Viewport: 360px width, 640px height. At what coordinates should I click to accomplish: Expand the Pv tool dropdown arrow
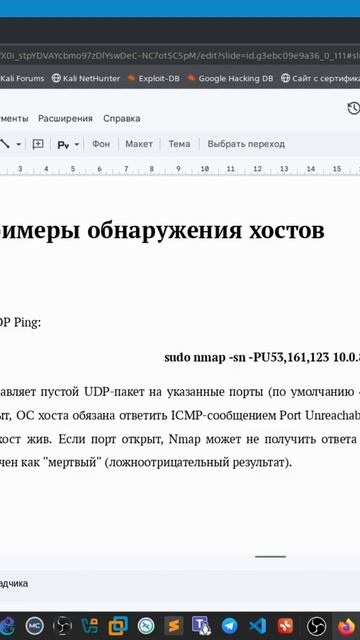pyautogui.click(x=76, y=144)
